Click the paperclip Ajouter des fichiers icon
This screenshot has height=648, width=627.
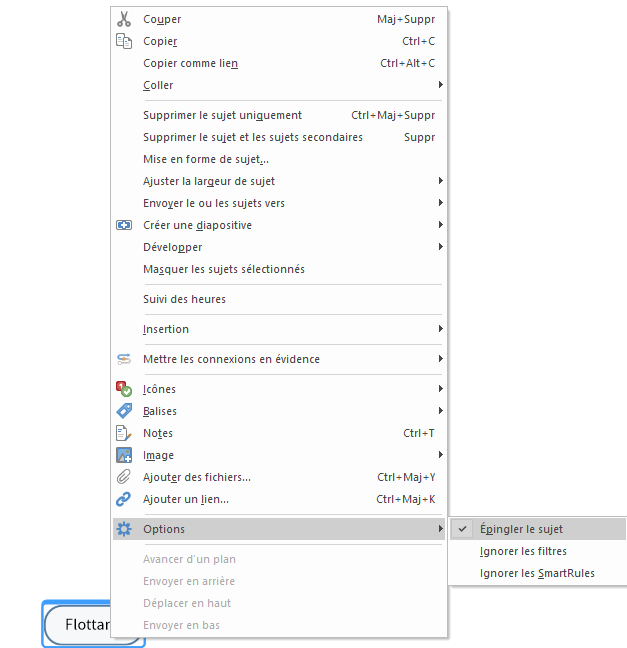(124, 477)
